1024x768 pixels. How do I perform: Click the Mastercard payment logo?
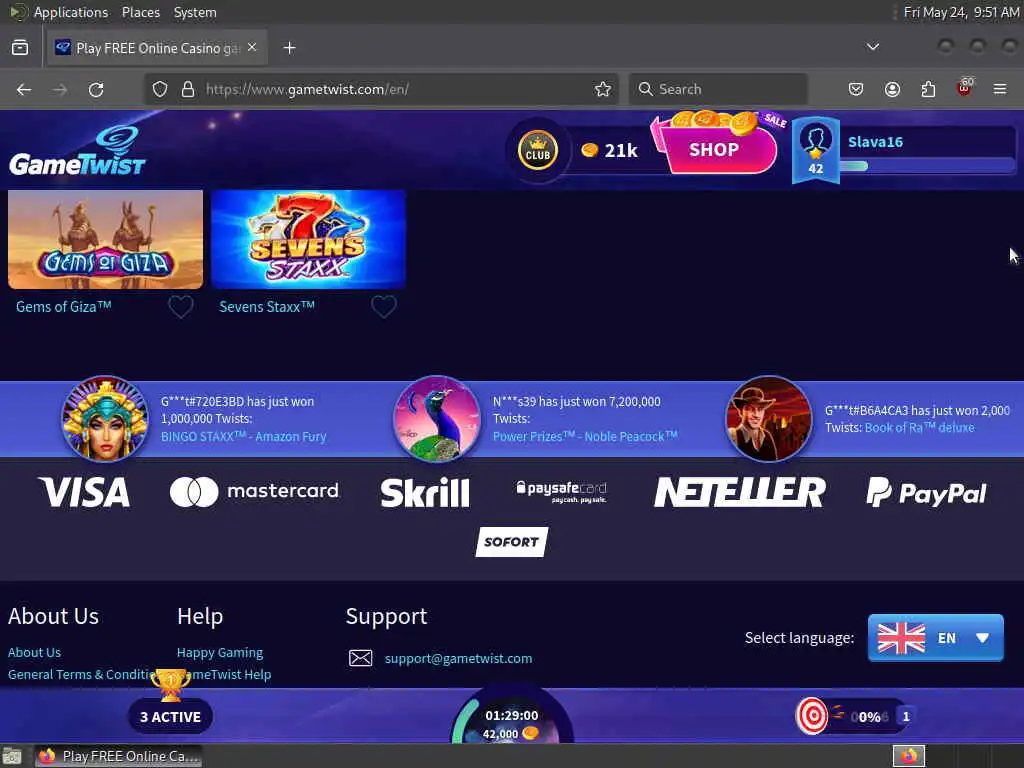(x=254, y=492)
